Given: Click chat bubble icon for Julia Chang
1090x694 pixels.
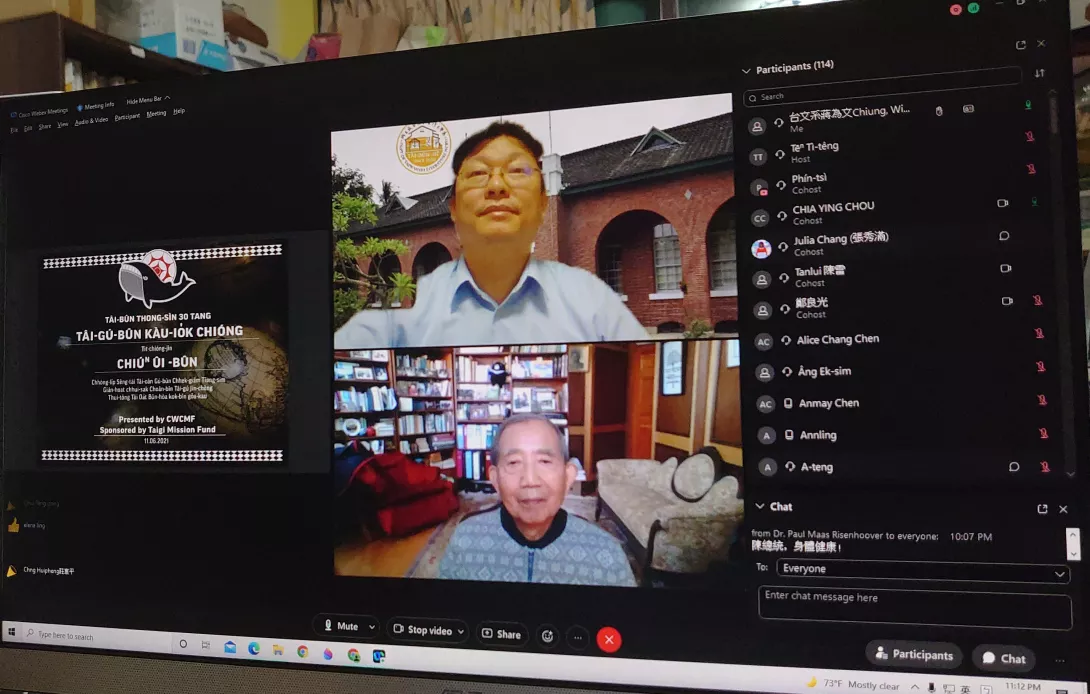Looking at the screenshot, I should click(x=1004, y=236).
